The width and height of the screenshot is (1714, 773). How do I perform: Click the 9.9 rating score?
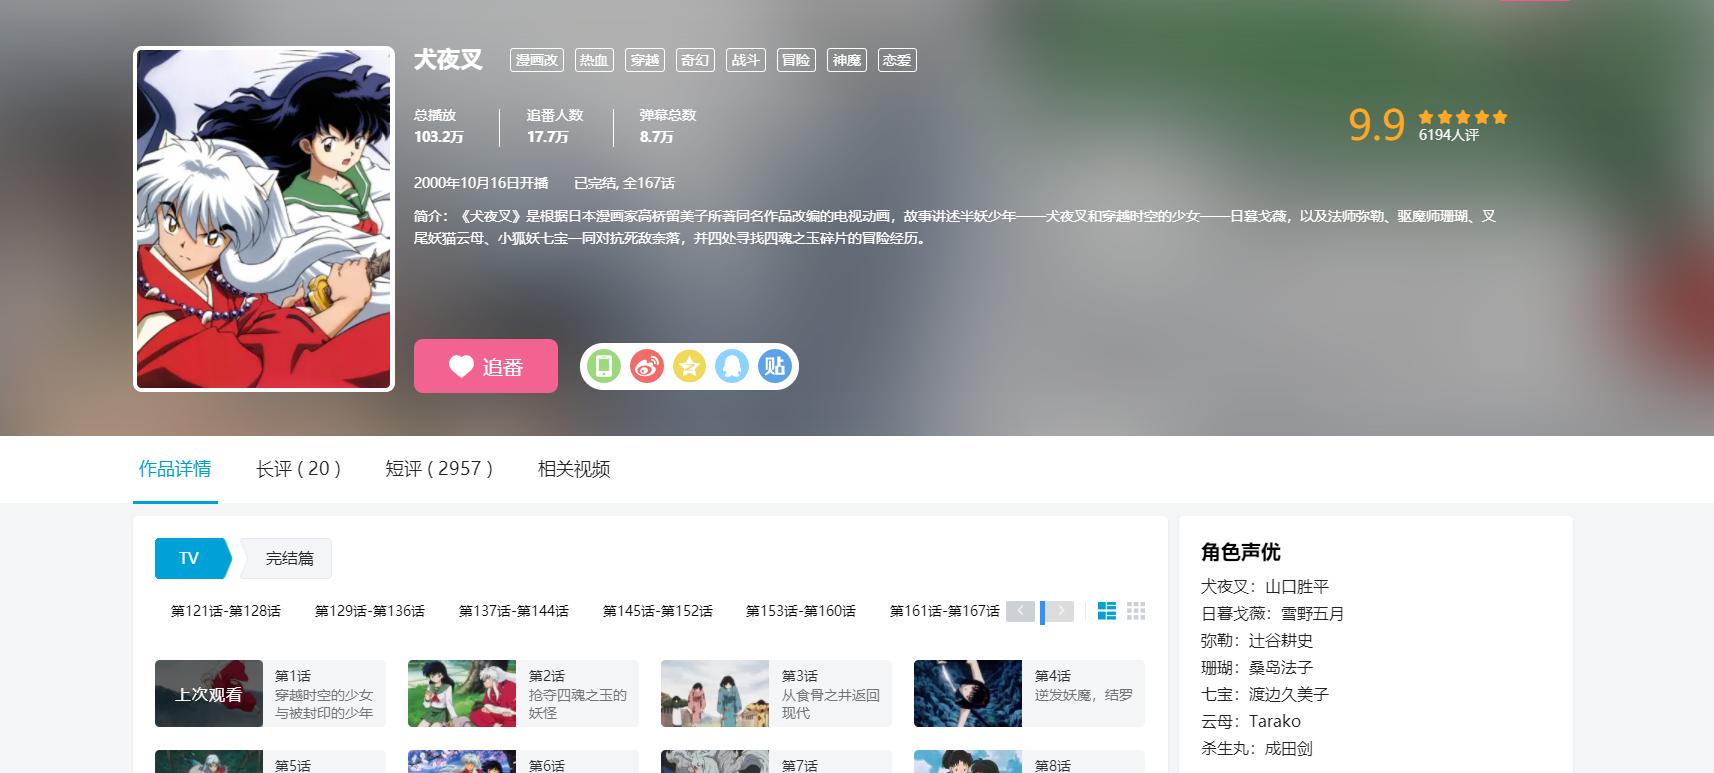1376,125
